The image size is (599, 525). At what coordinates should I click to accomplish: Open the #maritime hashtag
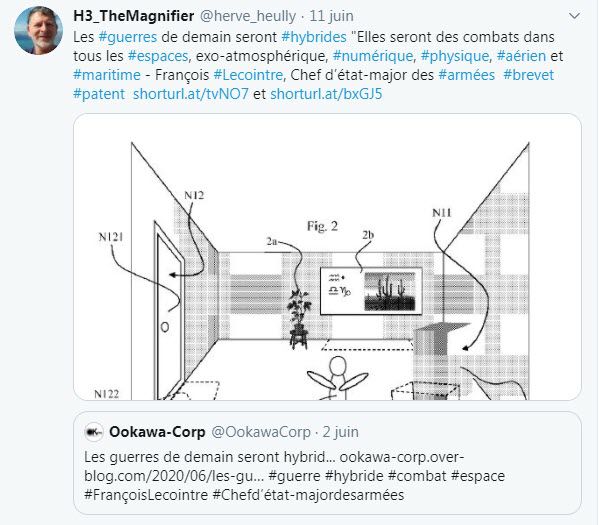[107, 75]
